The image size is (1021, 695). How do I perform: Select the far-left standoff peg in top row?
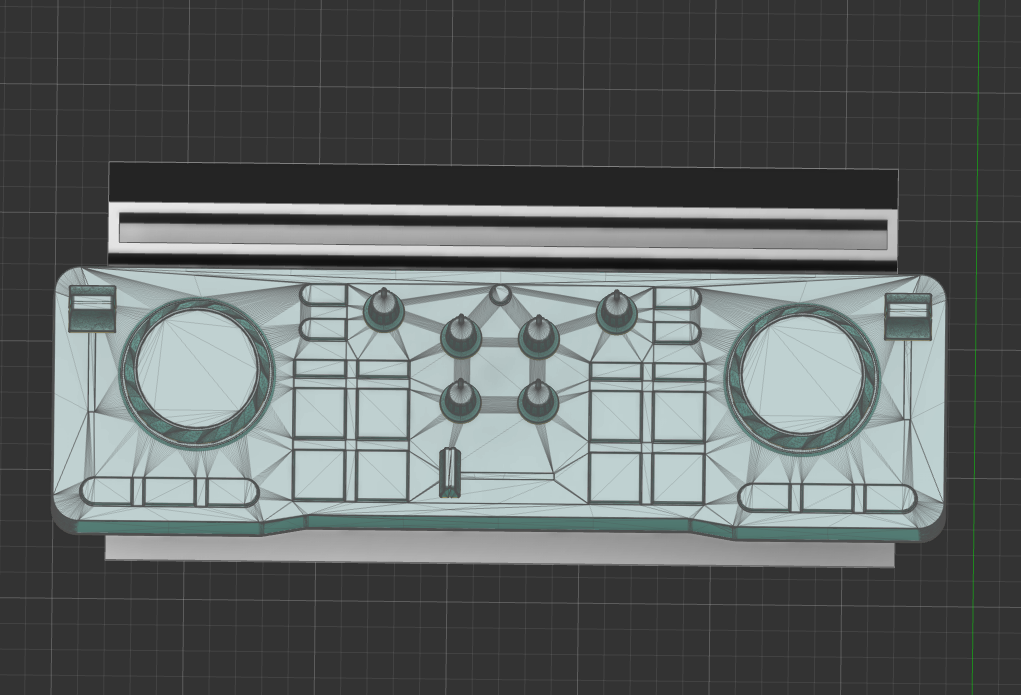384,309
